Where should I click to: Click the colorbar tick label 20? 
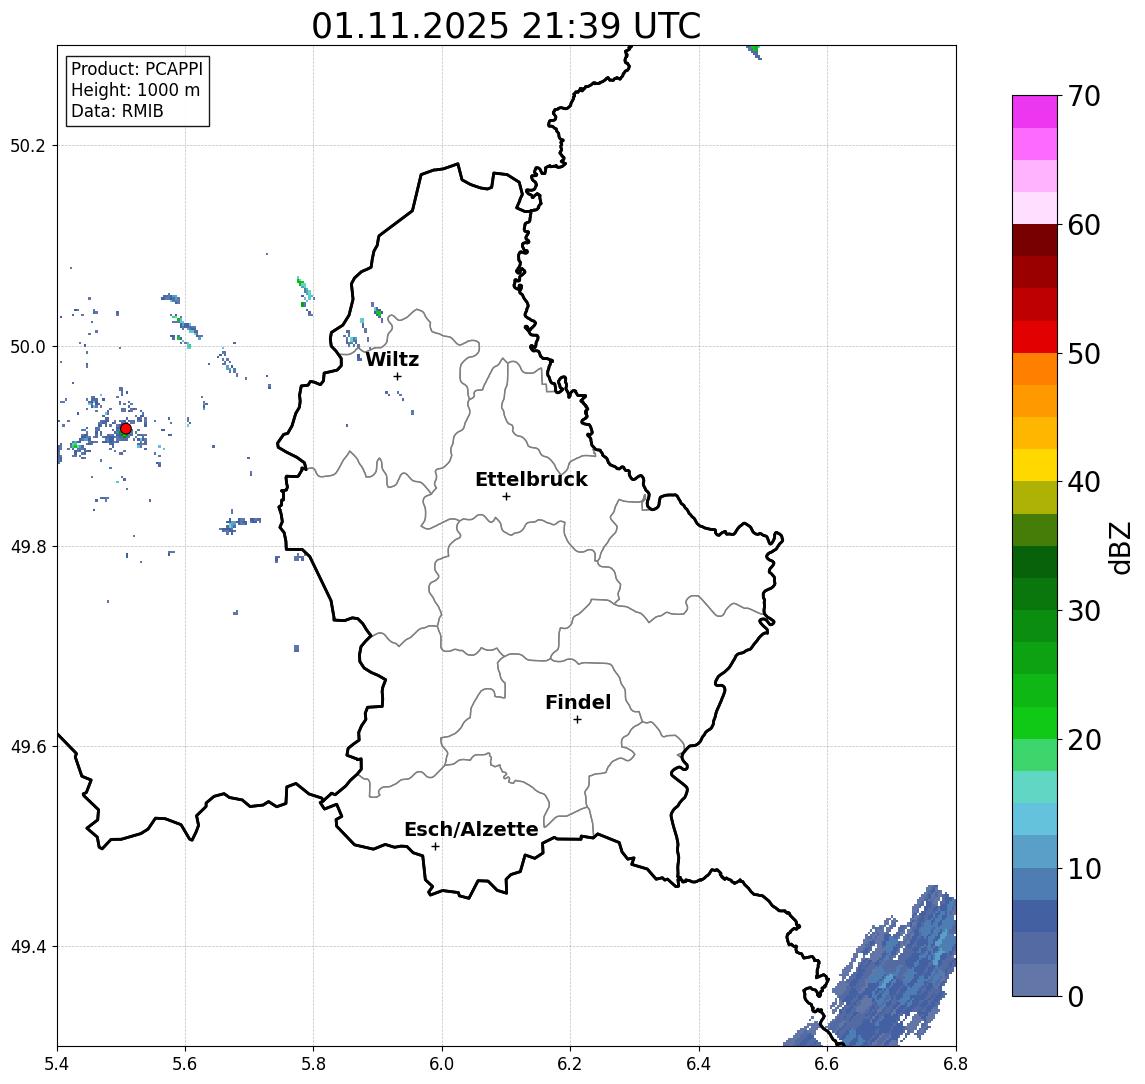click(1084, 740)
